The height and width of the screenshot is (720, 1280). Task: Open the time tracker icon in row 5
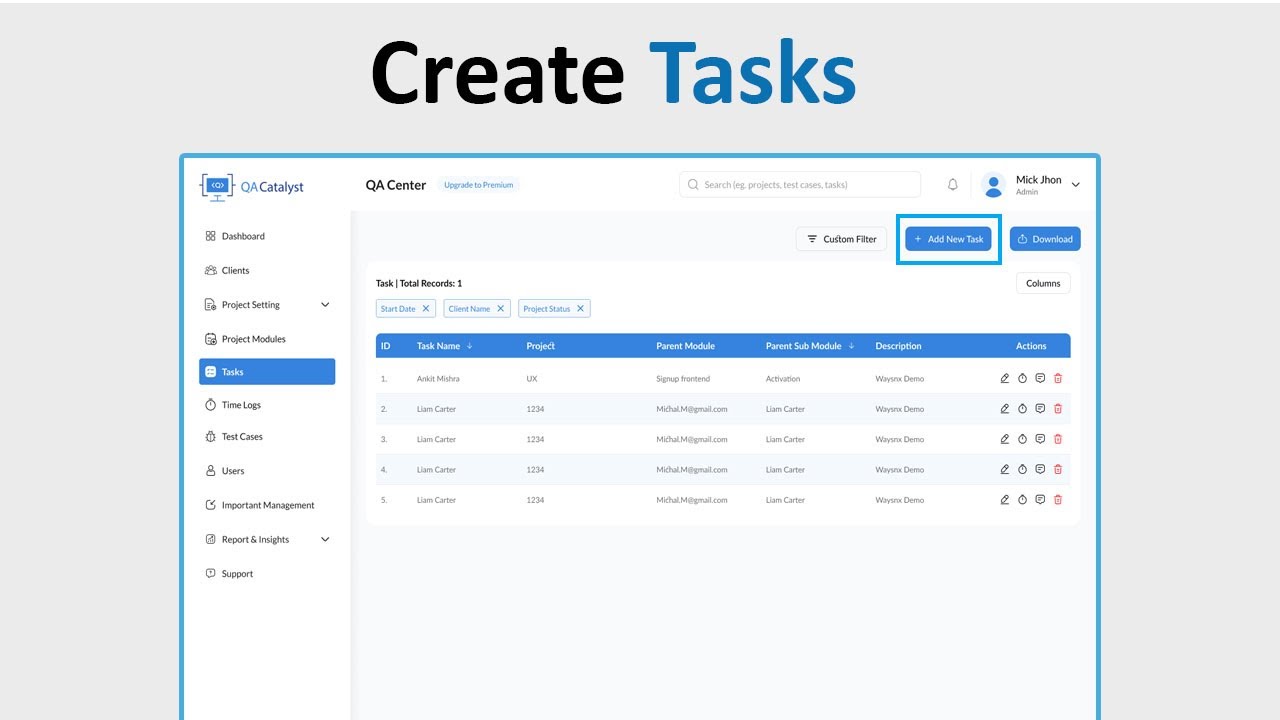1023,500
